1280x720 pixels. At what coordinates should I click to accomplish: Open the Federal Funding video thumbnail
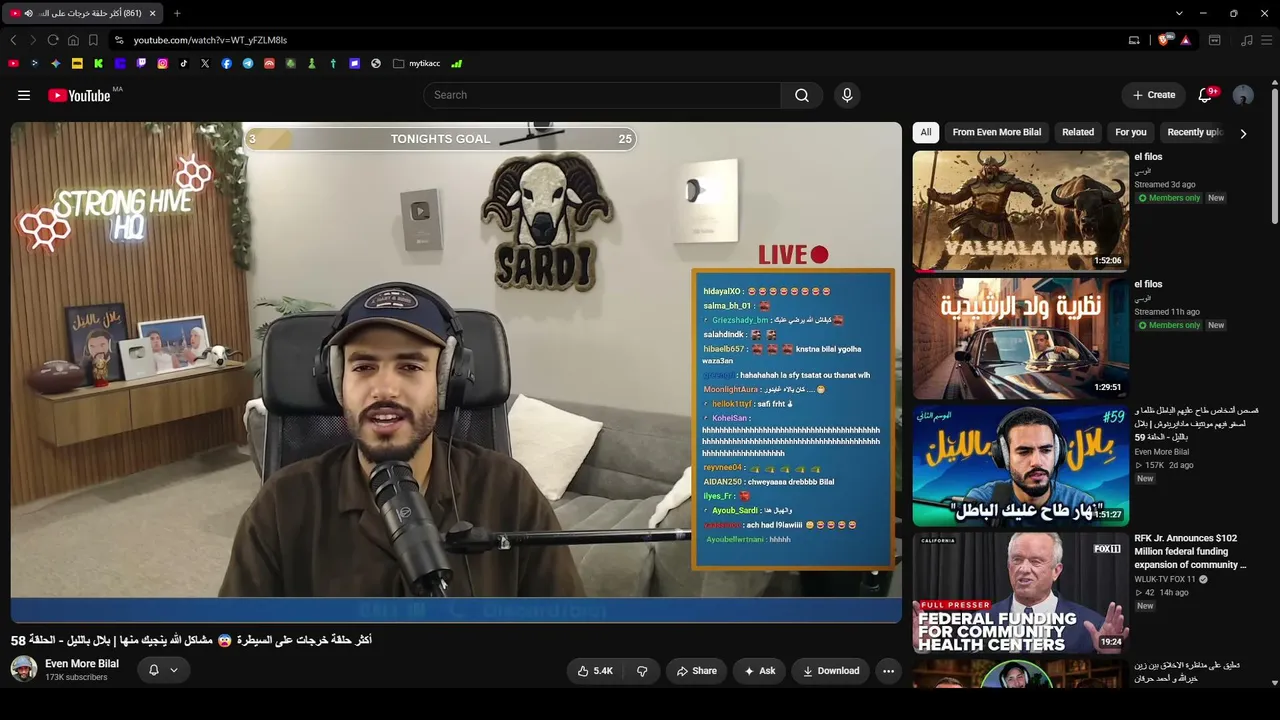pos(1020,592)
